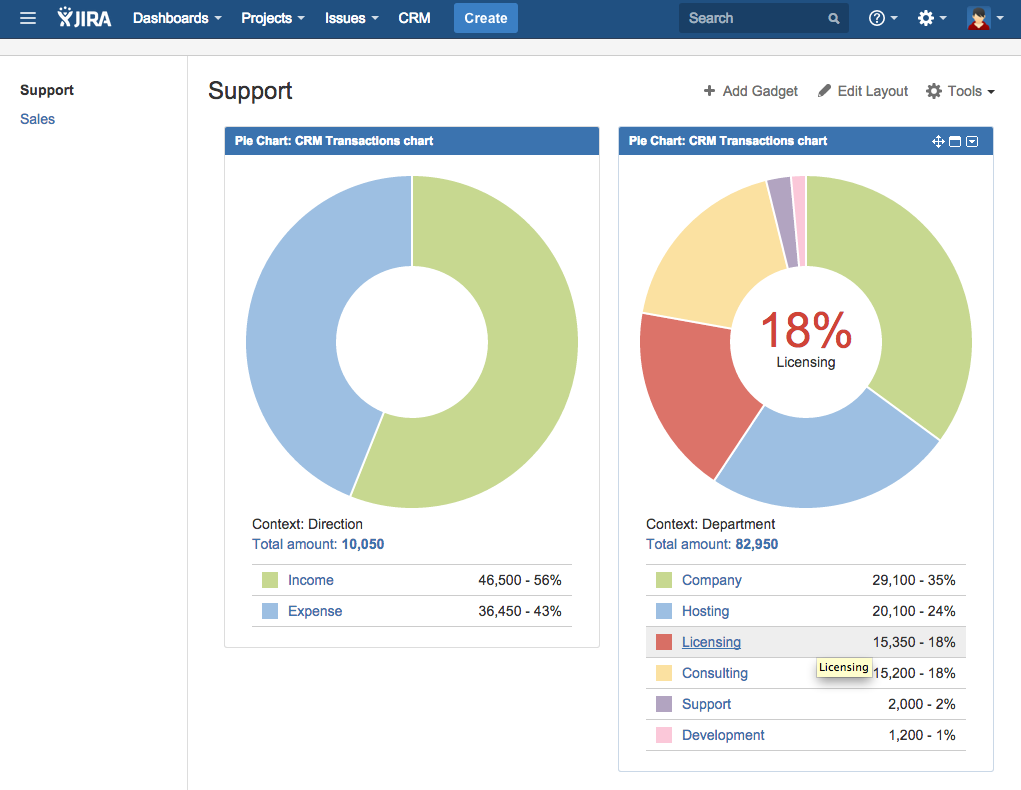Expand the Dashboards menu
The width and height of the screenshot is (1021, 790).
177,18
